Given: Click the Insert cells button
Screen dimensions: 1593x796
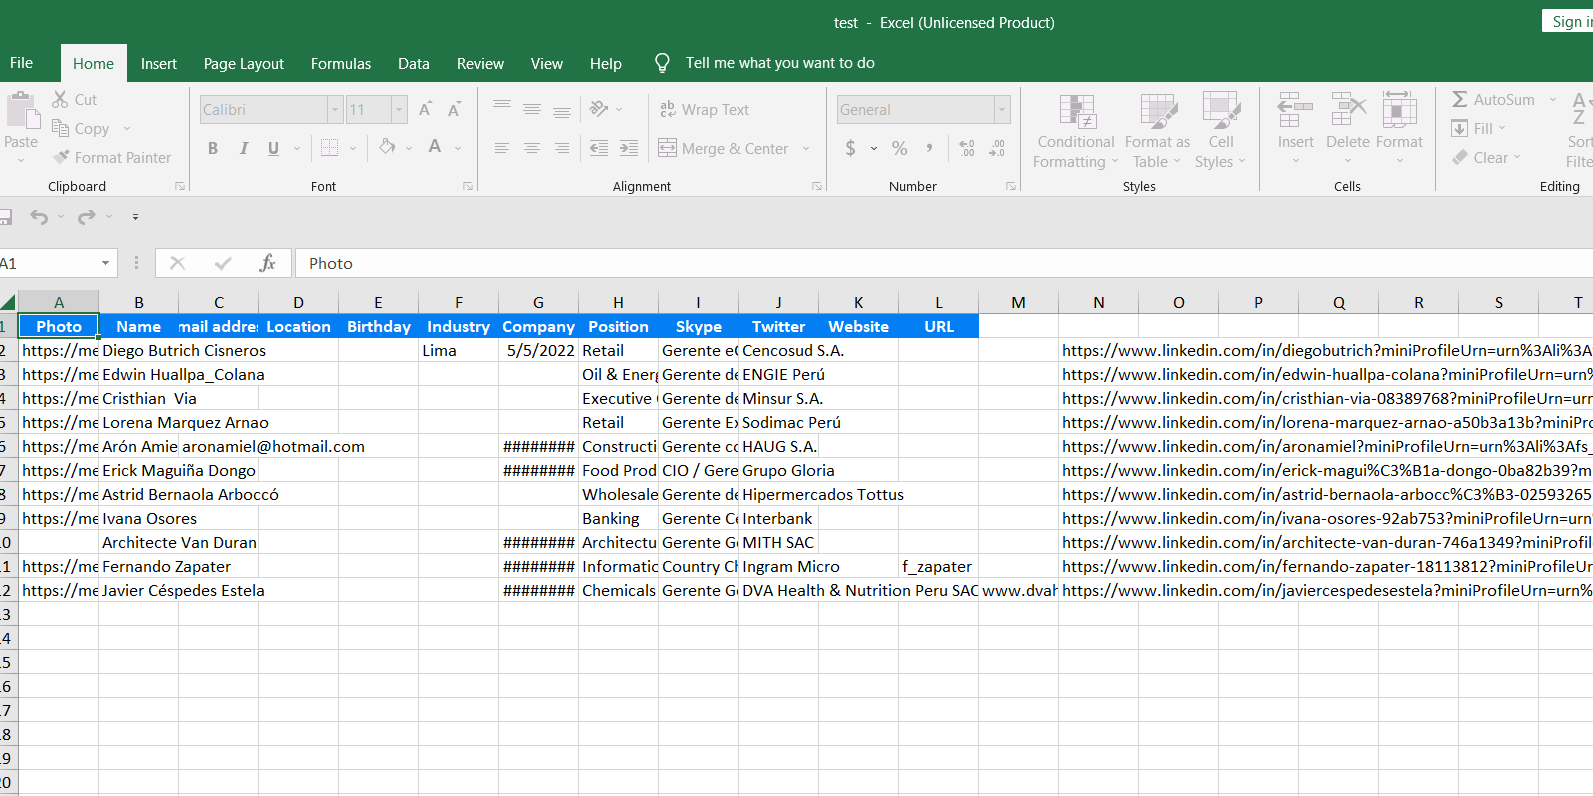Looking at the screenshot, I should 1295,128.
